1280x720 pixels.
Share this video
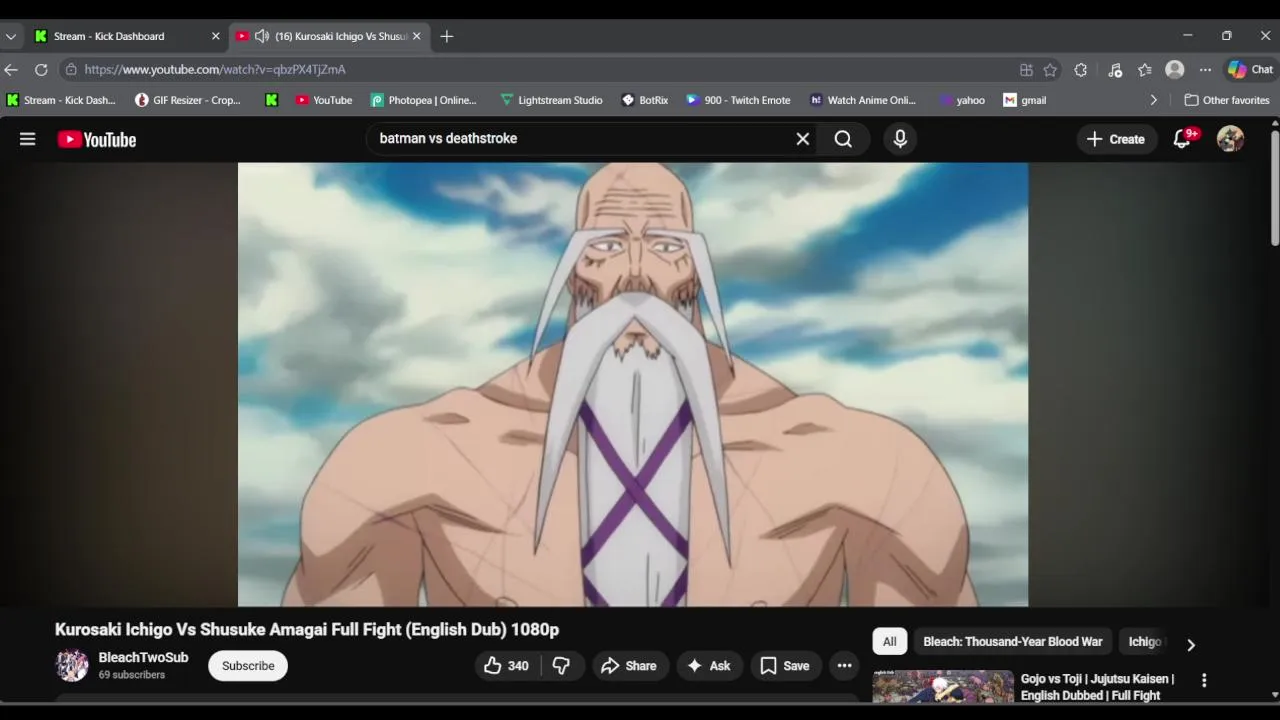(628, 666)
